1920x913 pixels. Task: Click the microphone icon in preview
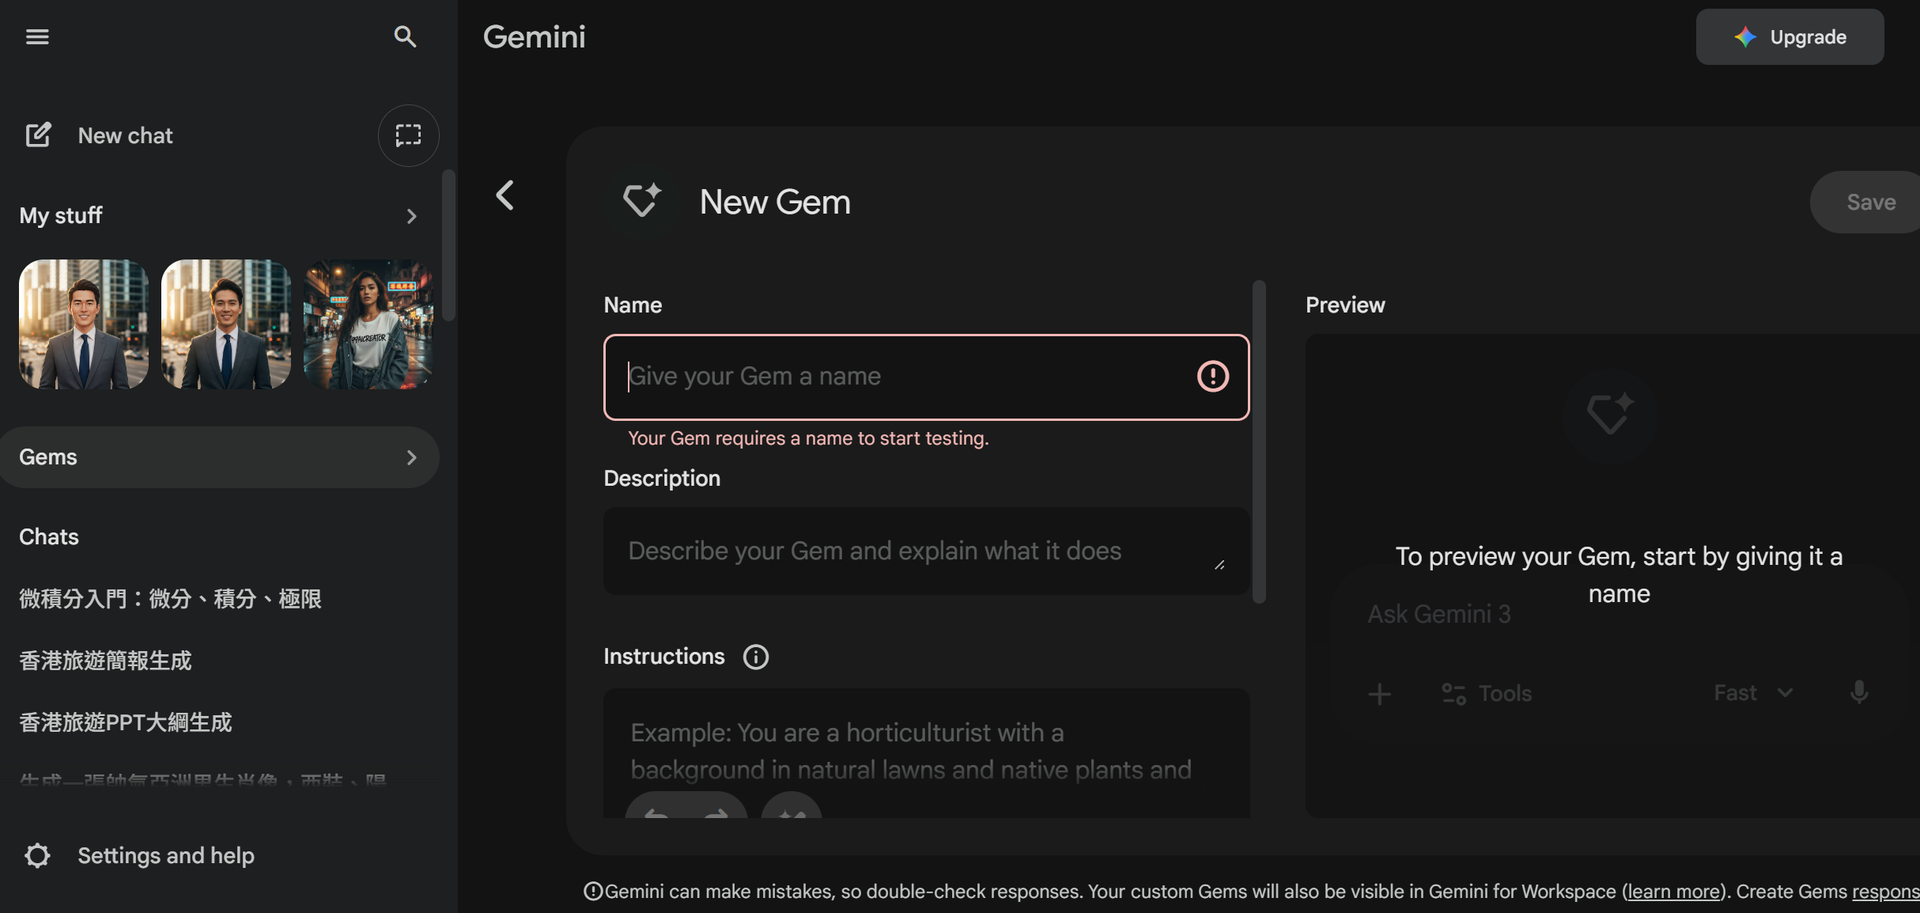coord(1858,693)
